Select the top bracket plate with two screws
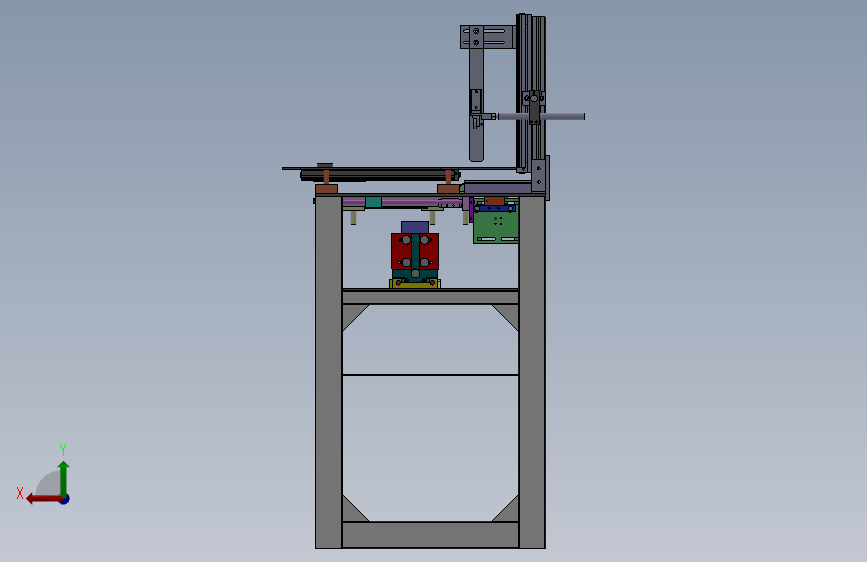 tap(488, 37)
